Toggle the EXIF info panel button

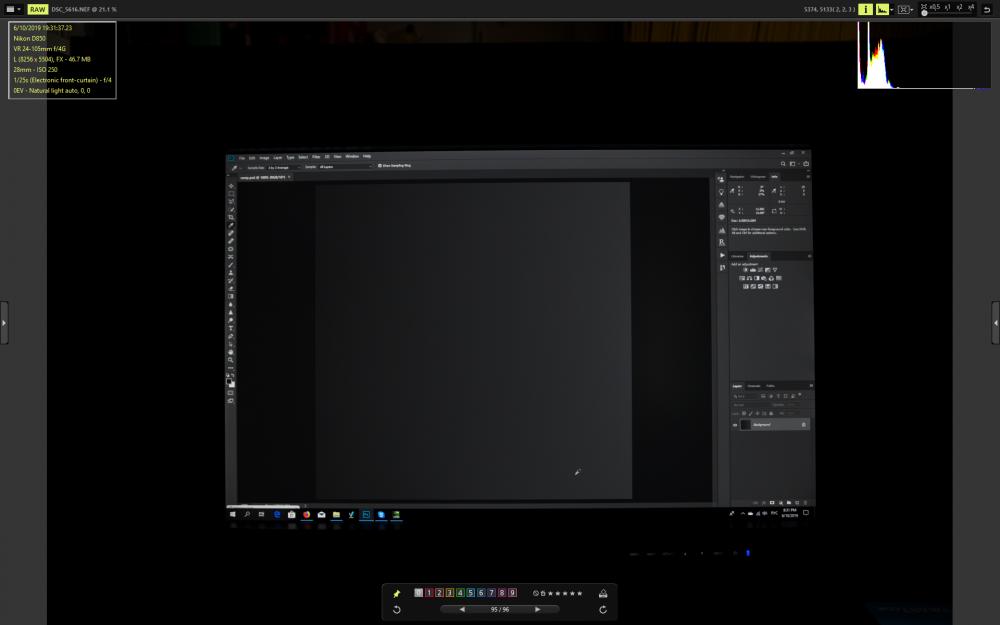click(x=865, y=10)
